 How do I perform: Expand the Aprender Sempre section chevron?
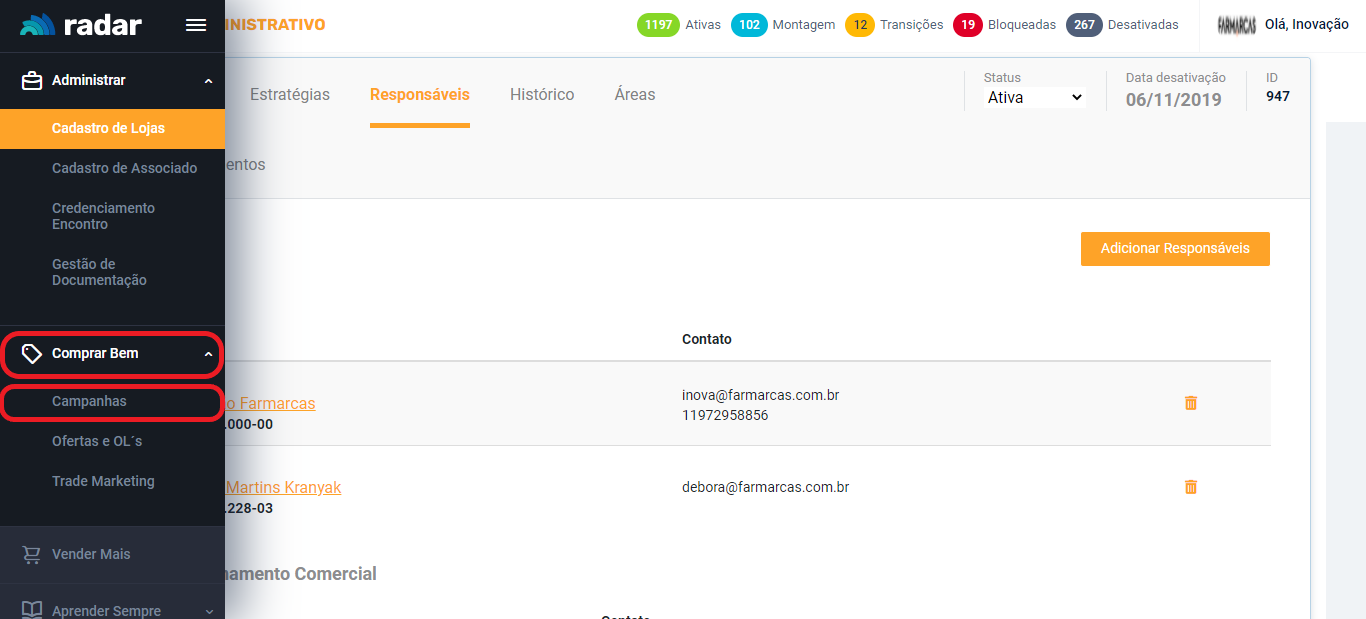point(208,611)
